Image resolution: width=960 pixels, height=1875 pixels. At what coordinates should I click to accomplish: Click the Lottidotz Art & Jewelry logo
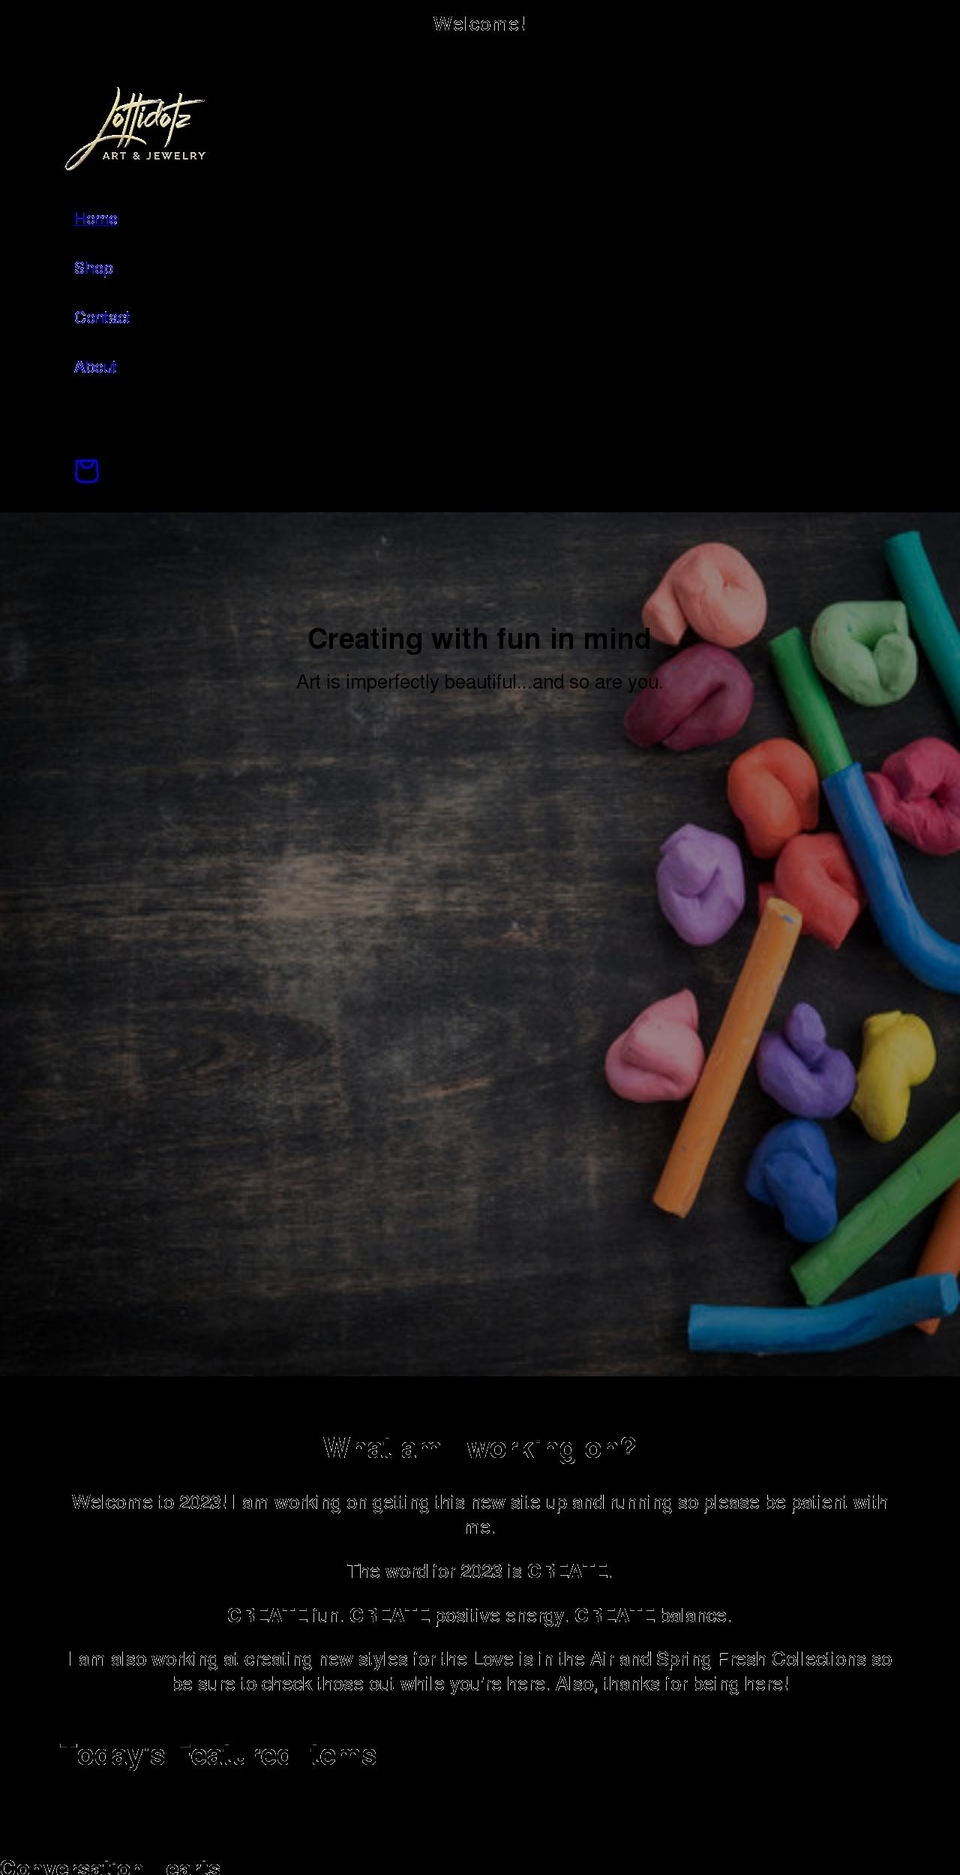135,129
